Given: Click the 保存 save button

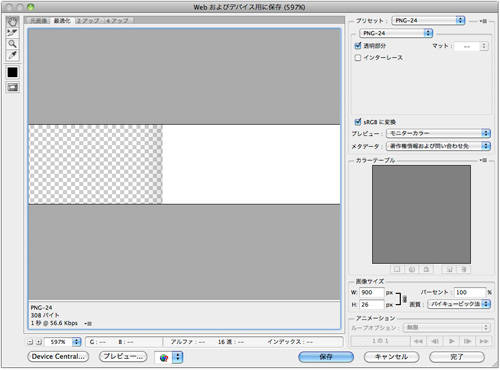Looking at the screenshot, I should [x=326, y=357].
